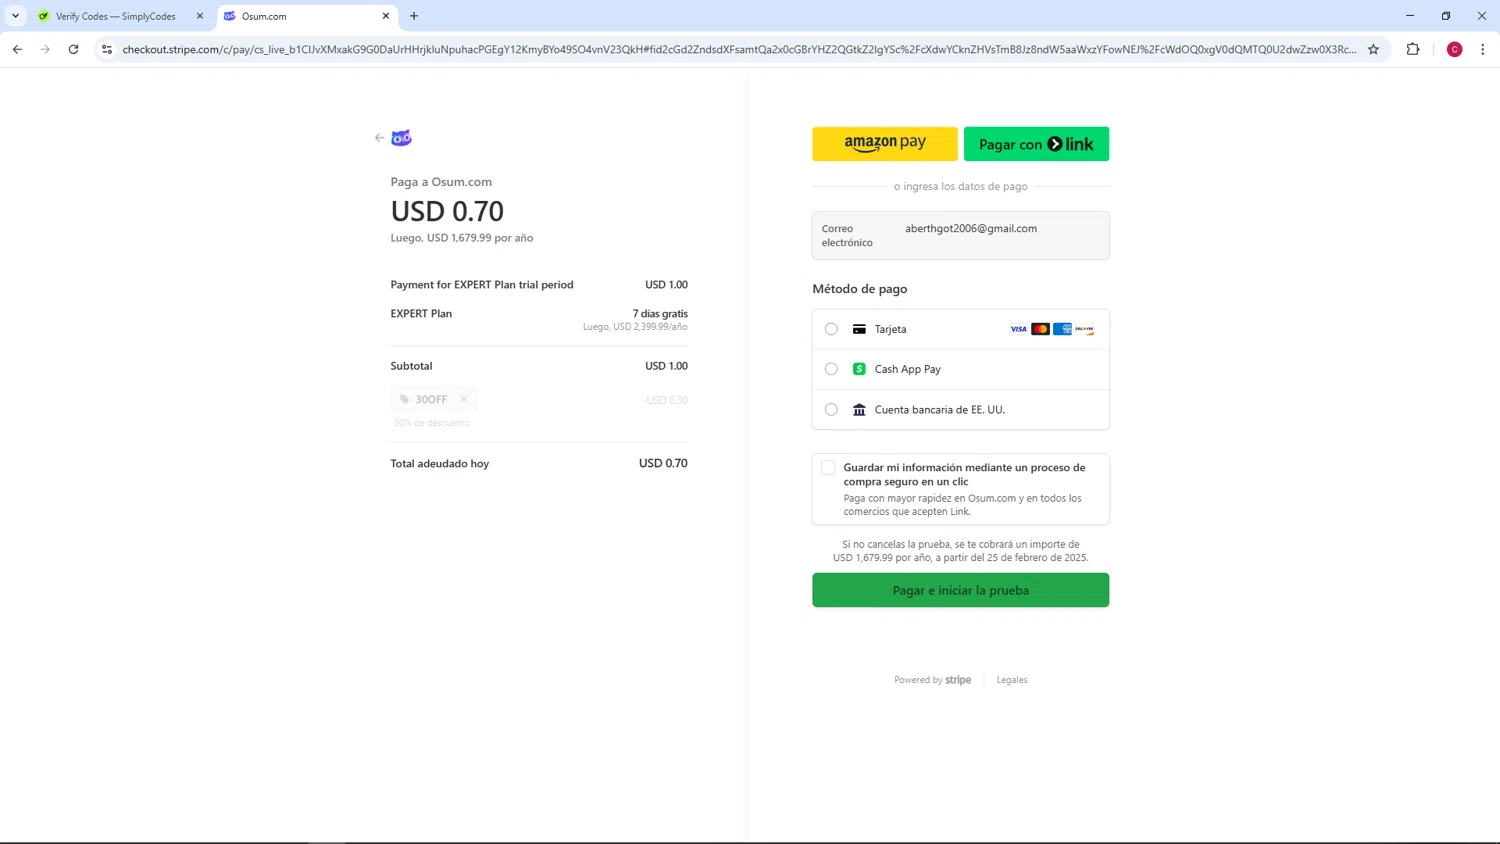
Task: Open a new browser tab
Action: (x=414, y=16)
